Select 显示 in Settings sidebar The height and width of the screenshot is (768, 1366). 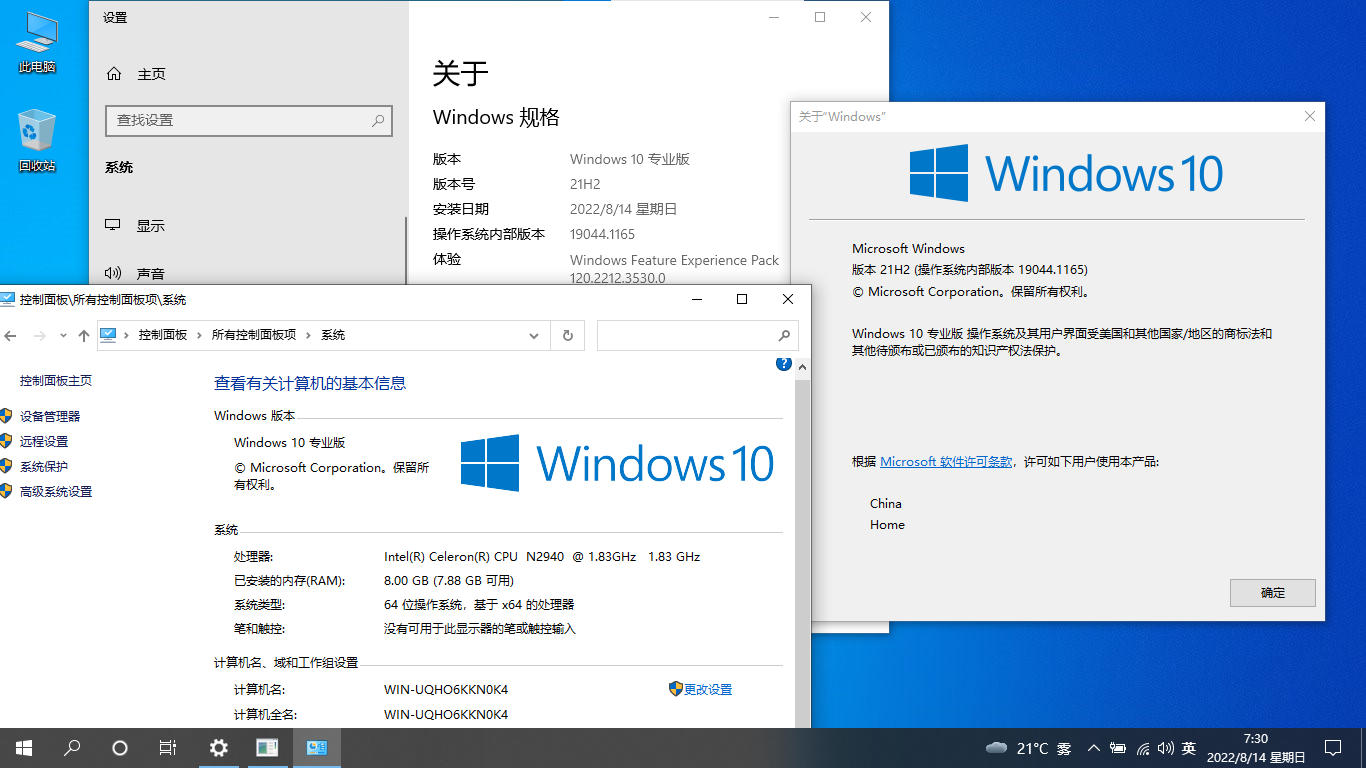pyautogui.click(x=151, y=226)
